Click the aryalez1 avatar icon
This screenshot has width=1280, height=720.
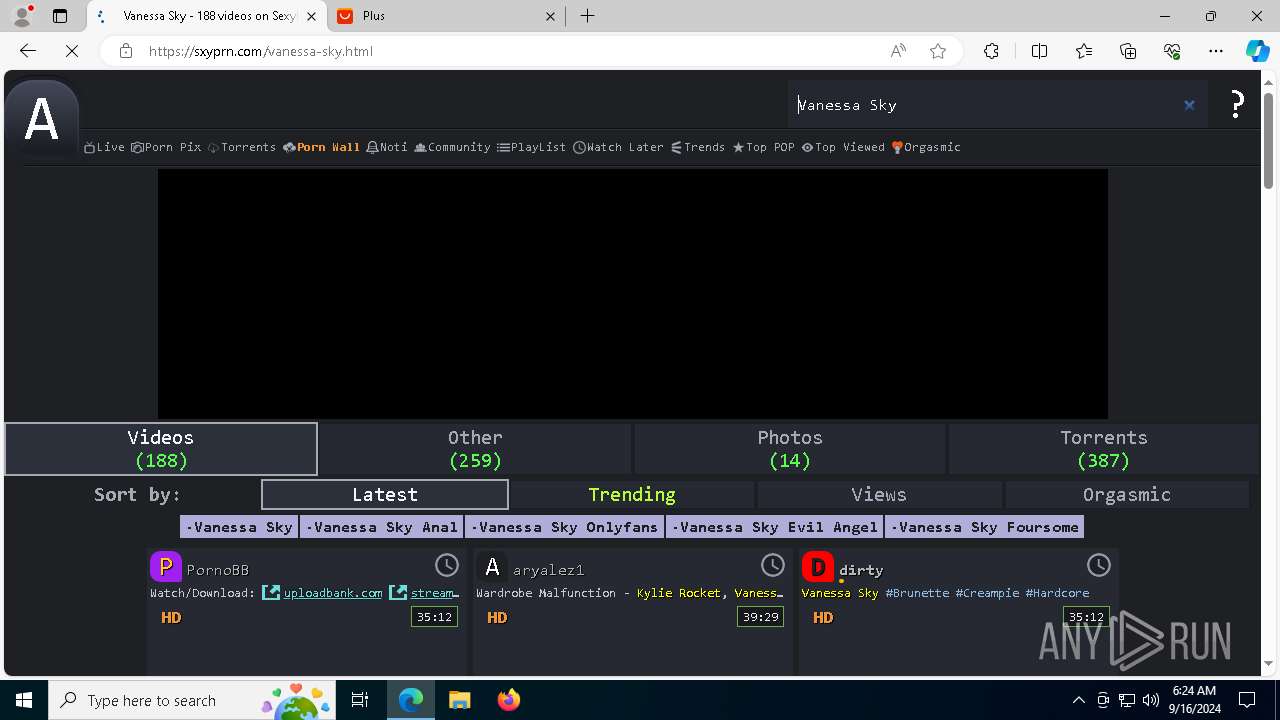(x=492, y=567)
